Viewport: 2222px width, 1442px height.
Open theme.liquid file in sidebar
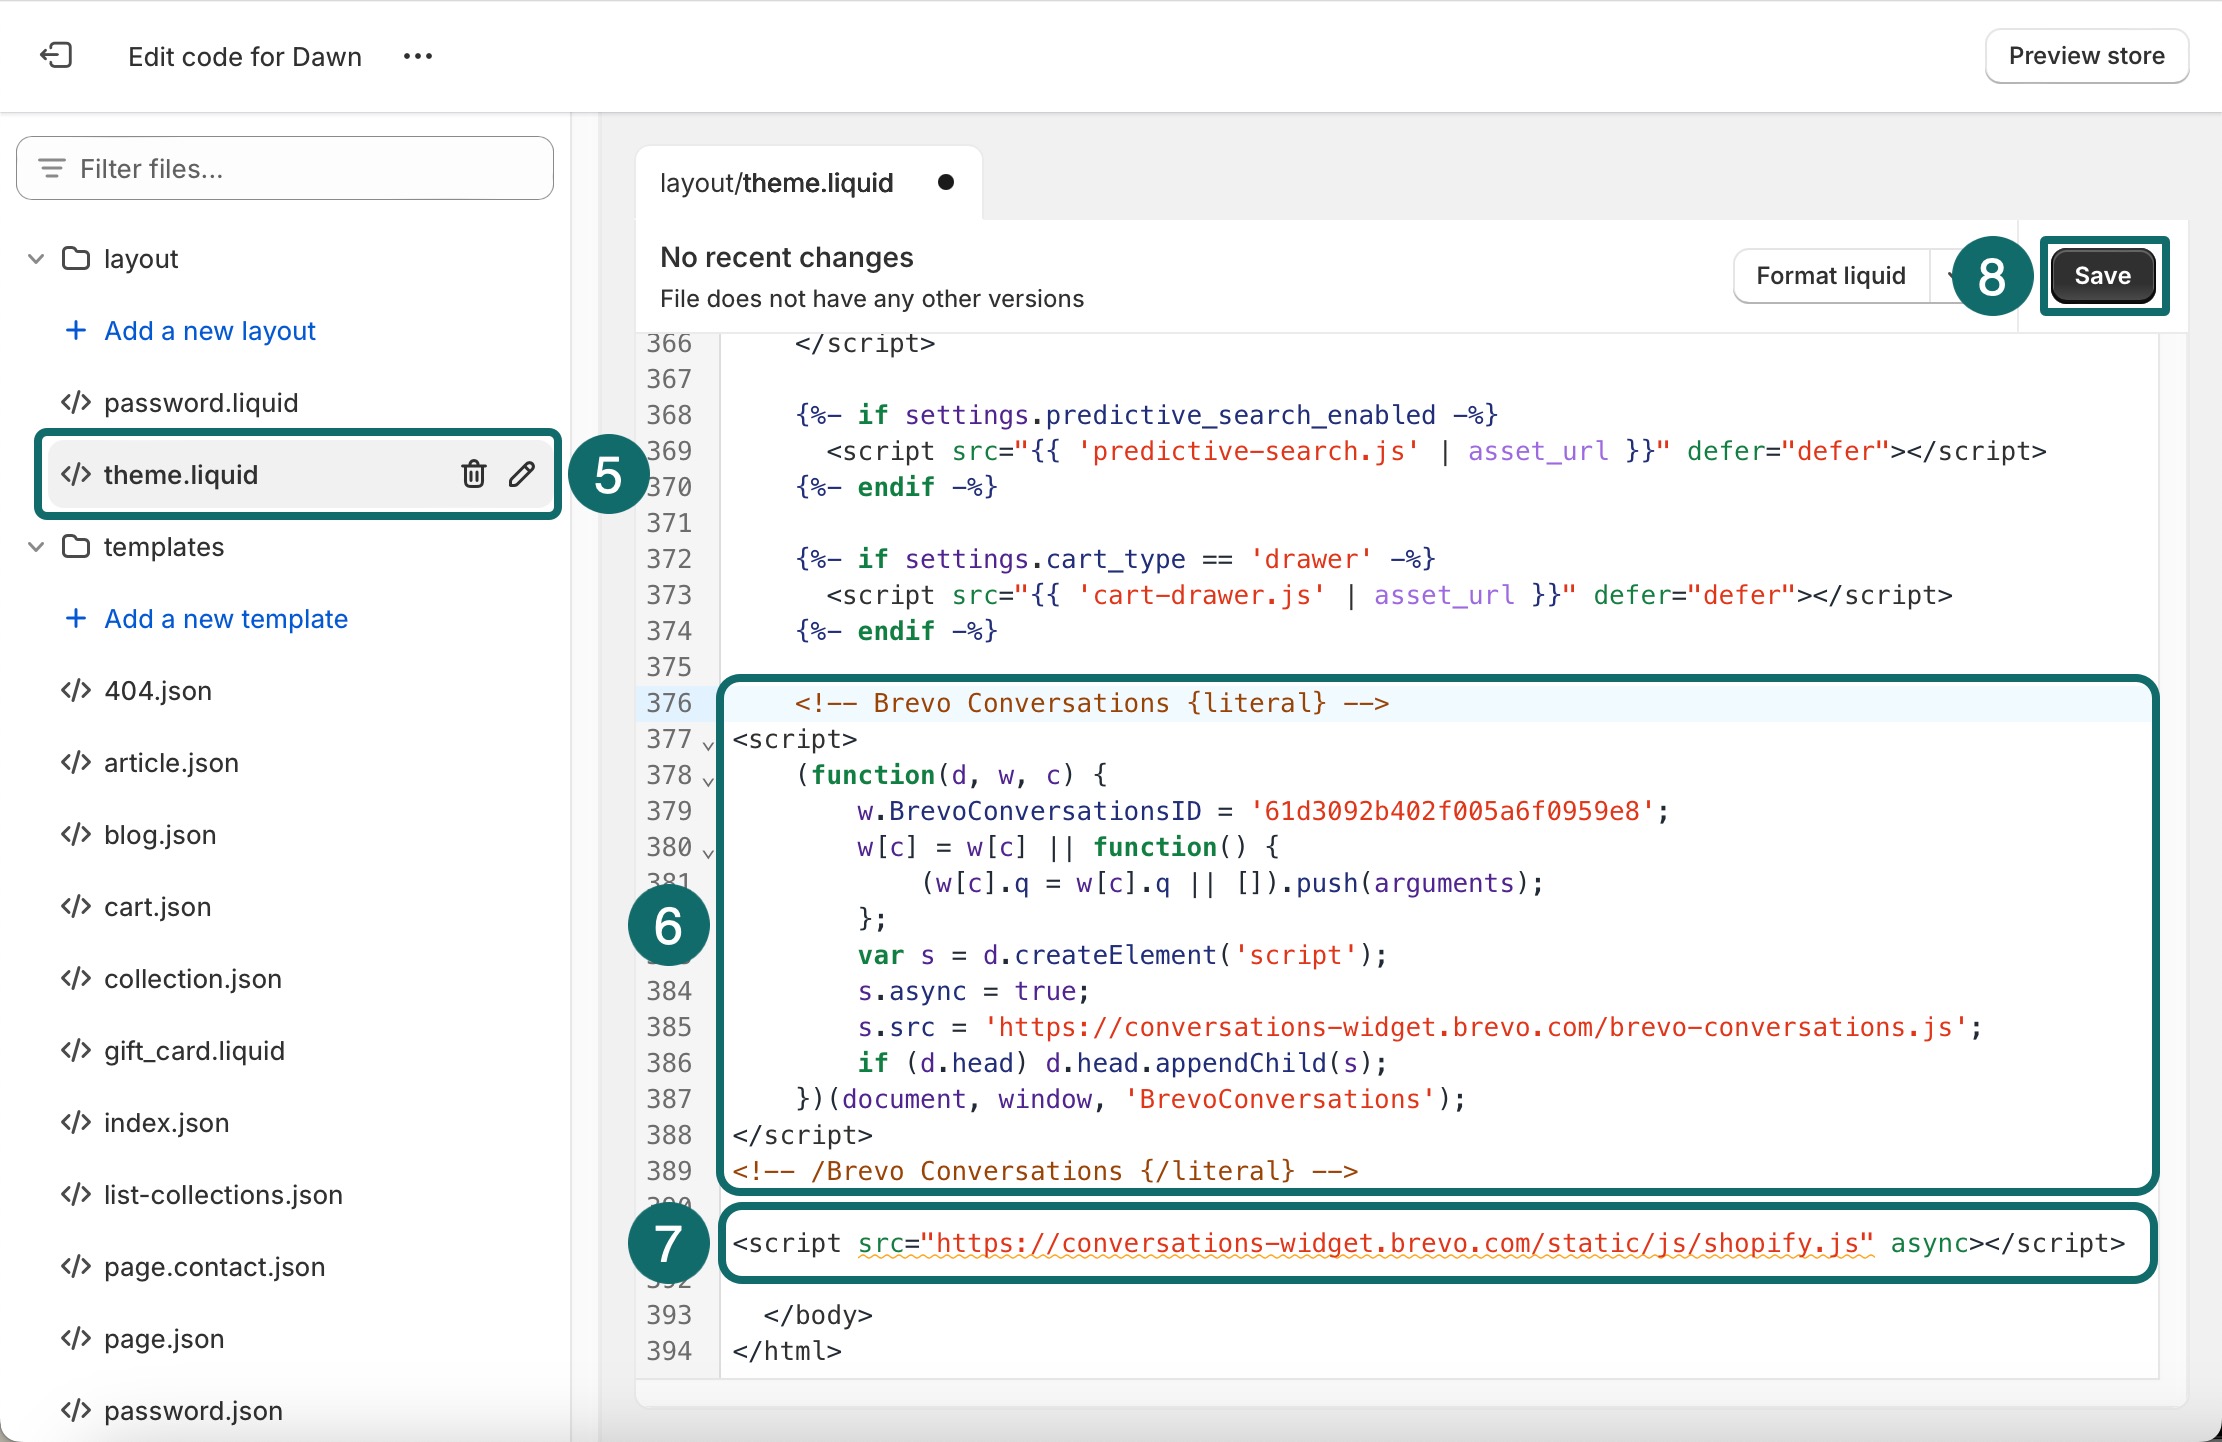[x=181, y=475]
